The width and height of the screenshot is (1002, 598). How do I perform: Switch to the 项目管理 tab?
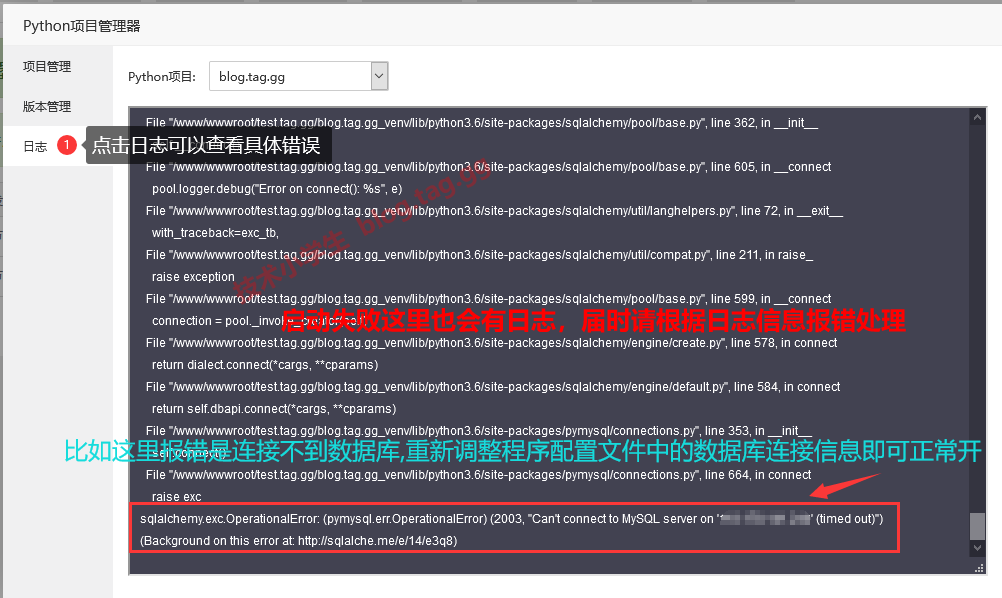[47, 67]
